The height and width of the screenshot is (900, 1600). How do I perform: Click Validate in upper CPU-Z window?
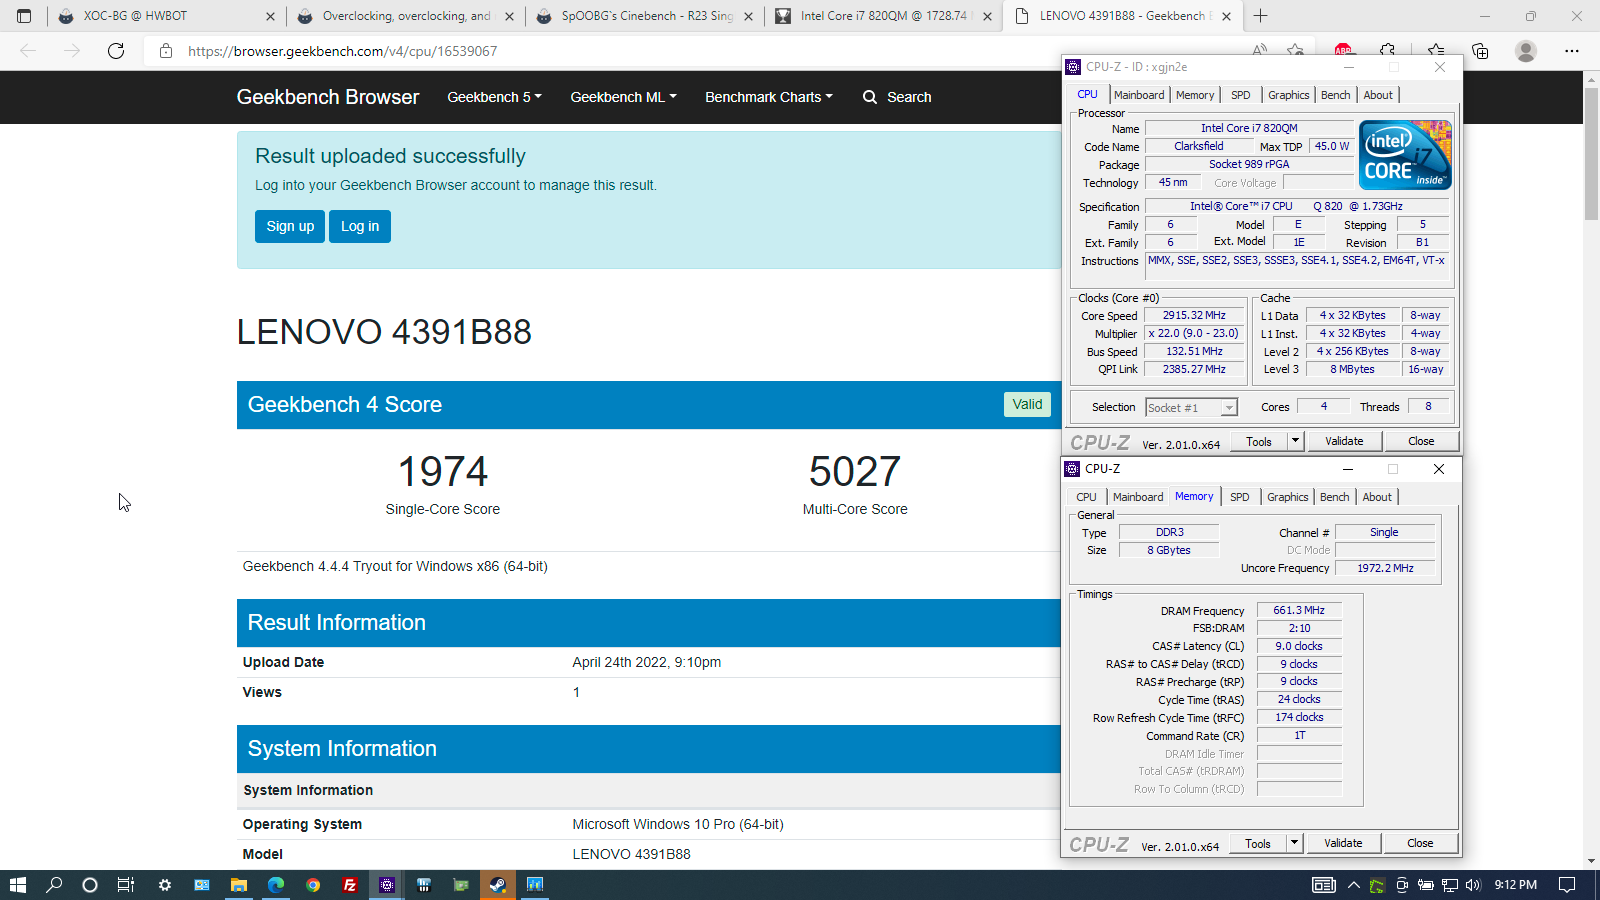coord(1344,441)
